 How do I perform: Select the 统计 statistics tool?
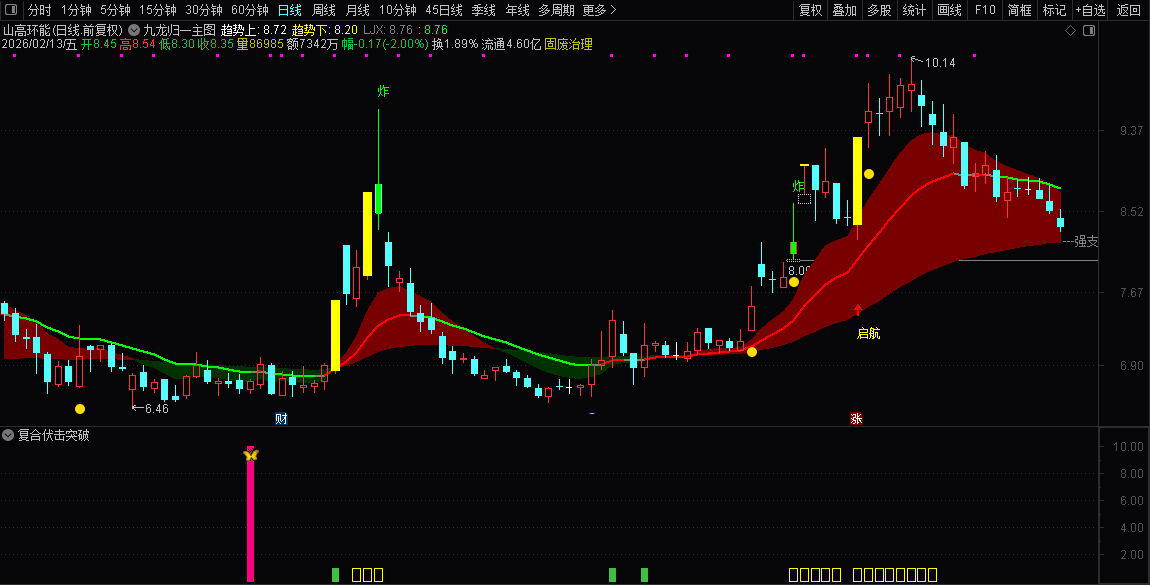[x=913, y=10]
